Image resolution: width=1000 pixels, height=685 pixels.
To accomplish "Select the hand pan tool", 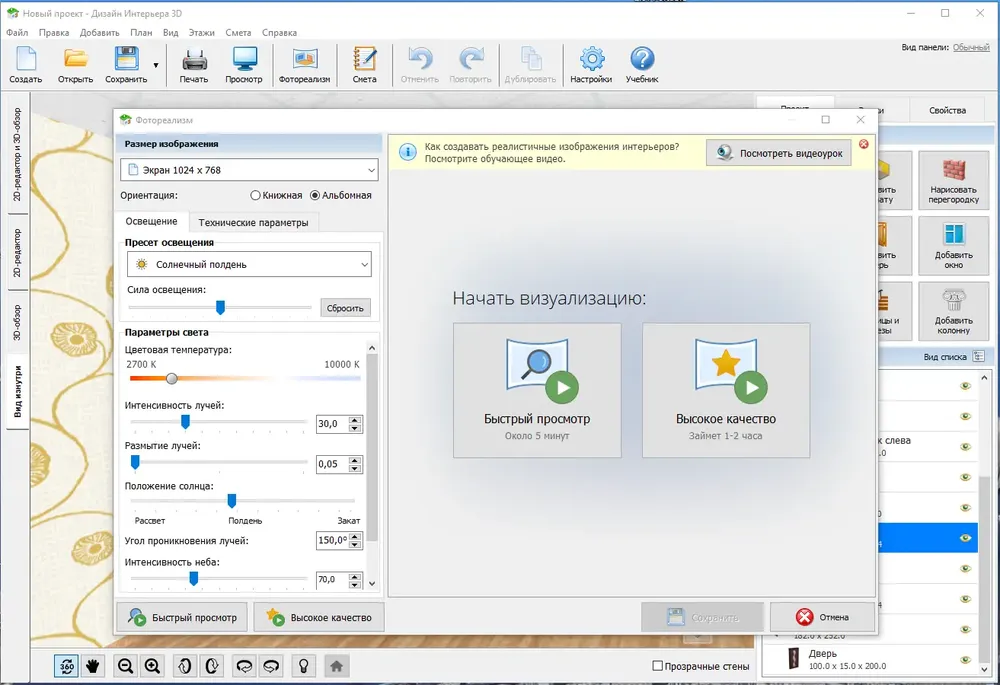I will (x=92, y=666).
